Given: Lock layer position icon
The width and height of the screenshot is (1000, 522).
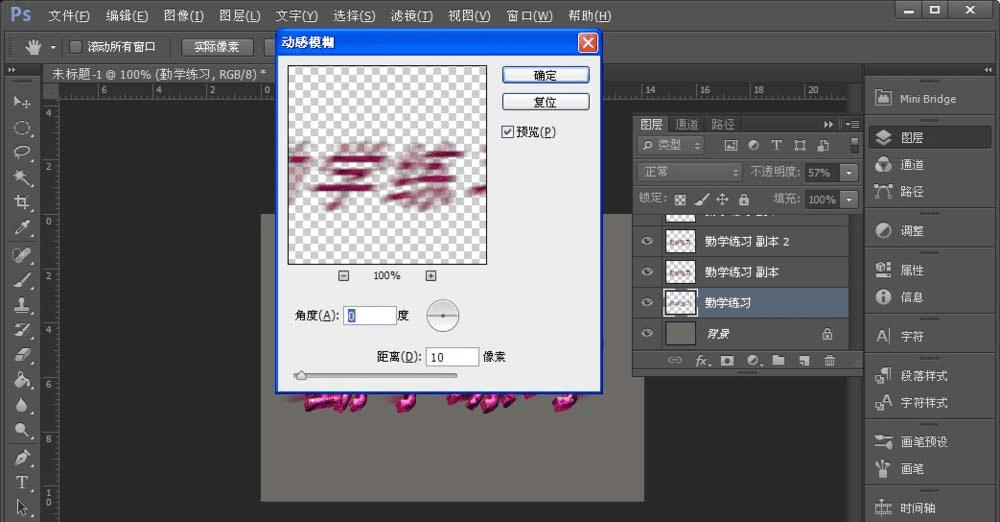Looking at the screenshot, I should [x=722, y=200].
